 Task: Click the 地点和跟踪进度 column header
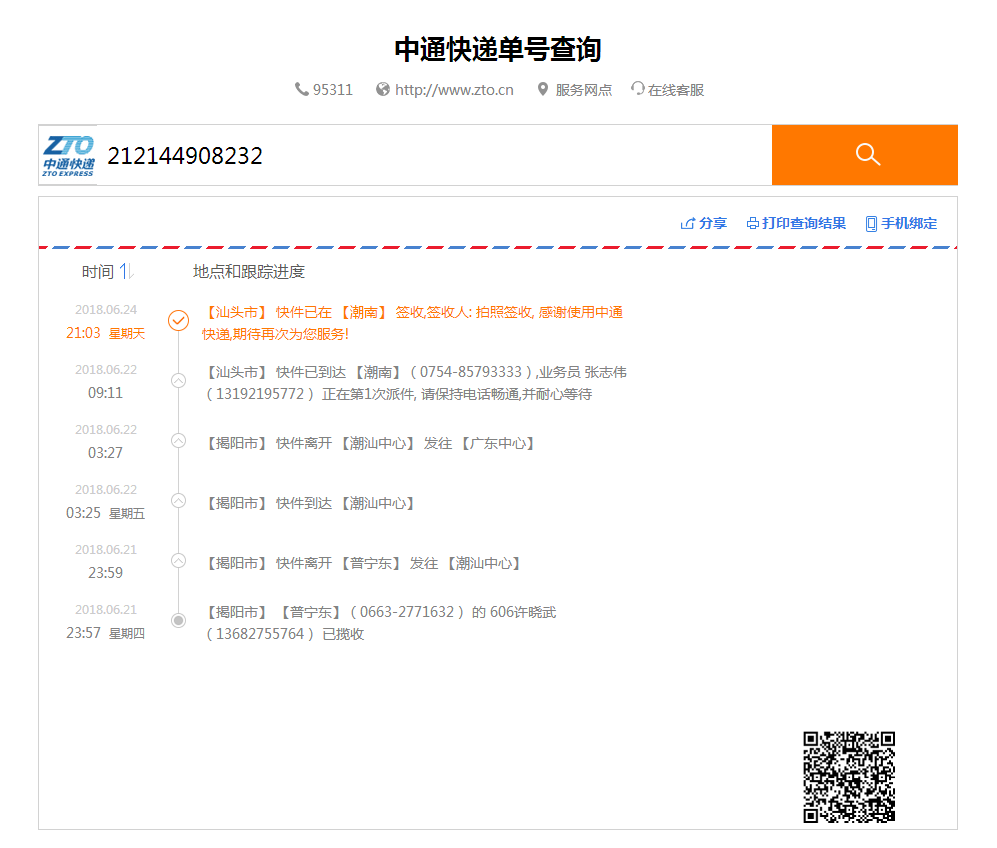click(x=249, y=272)
